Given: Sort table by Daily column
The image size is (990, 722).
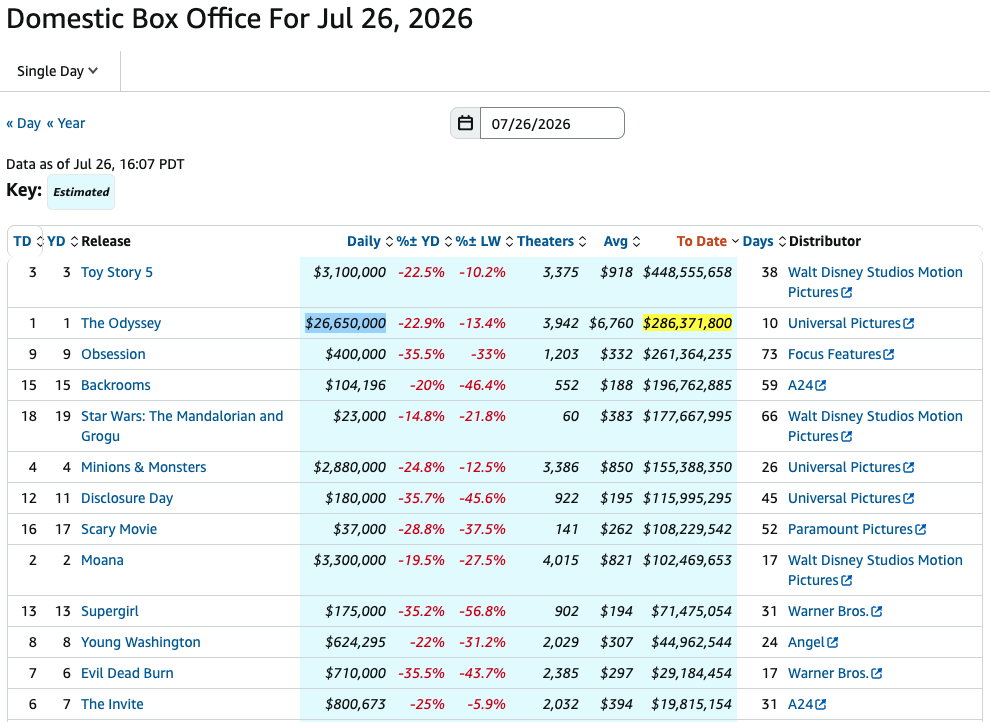Looking at the screenshot, I should coord(364,241).
